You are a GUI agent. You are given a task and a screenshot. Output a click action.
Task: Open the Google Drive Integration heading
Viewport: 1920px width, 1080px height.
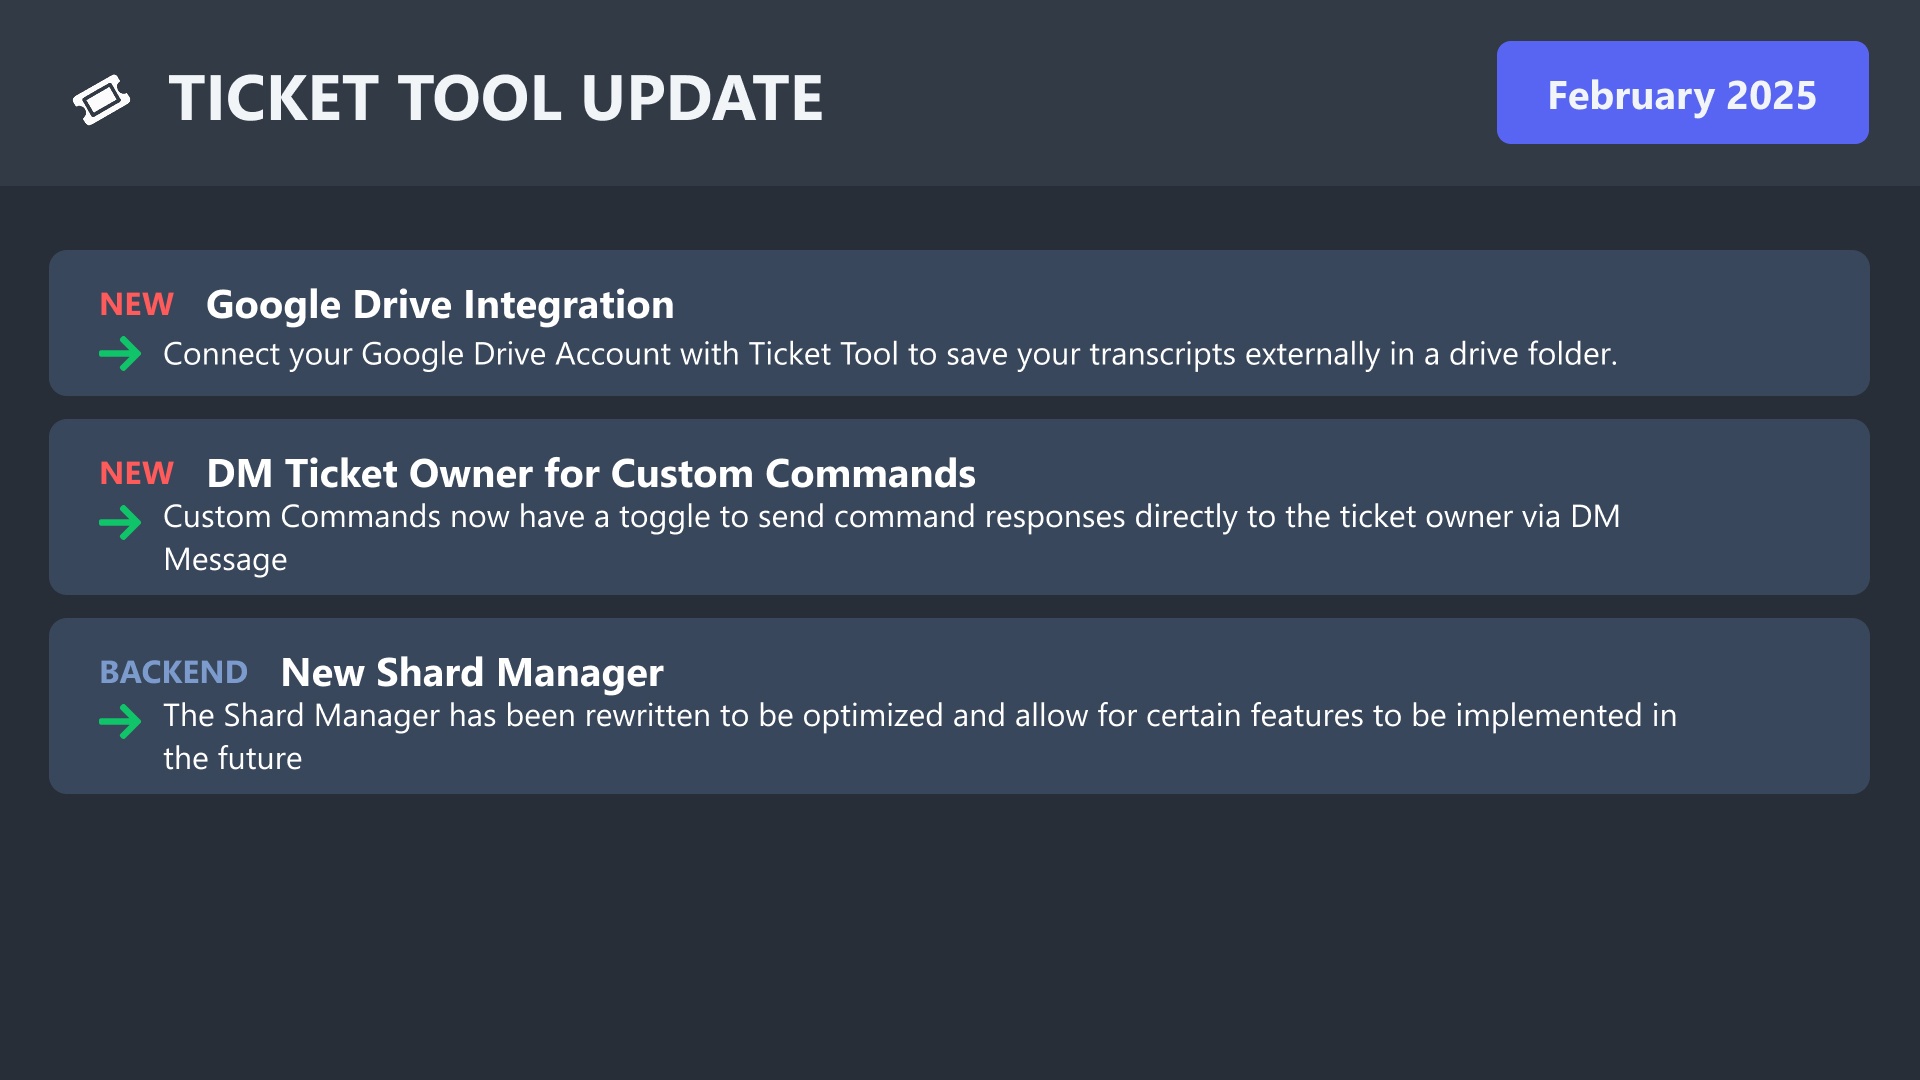pyautogui.click(x=440, y=304)
